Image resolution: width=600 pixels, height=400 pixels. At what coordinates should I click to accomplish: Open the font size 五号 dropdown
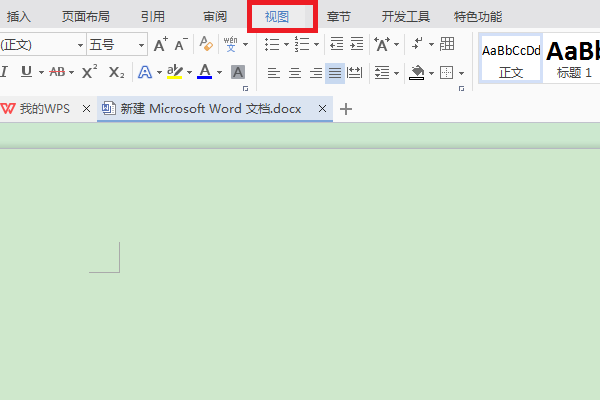point(141,45)
